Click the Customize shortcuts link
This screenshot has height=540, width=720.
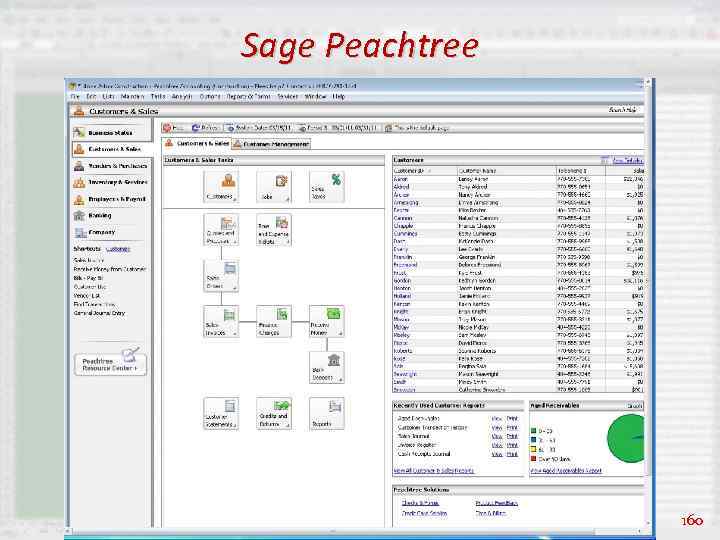pos(118,249)
